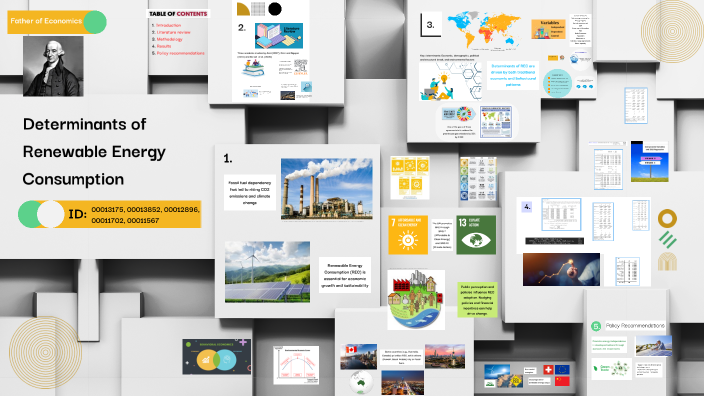This screenshot has width=704, height=396.
Task: Click the sustainable community globe illustration
Action: pos(416,299)
